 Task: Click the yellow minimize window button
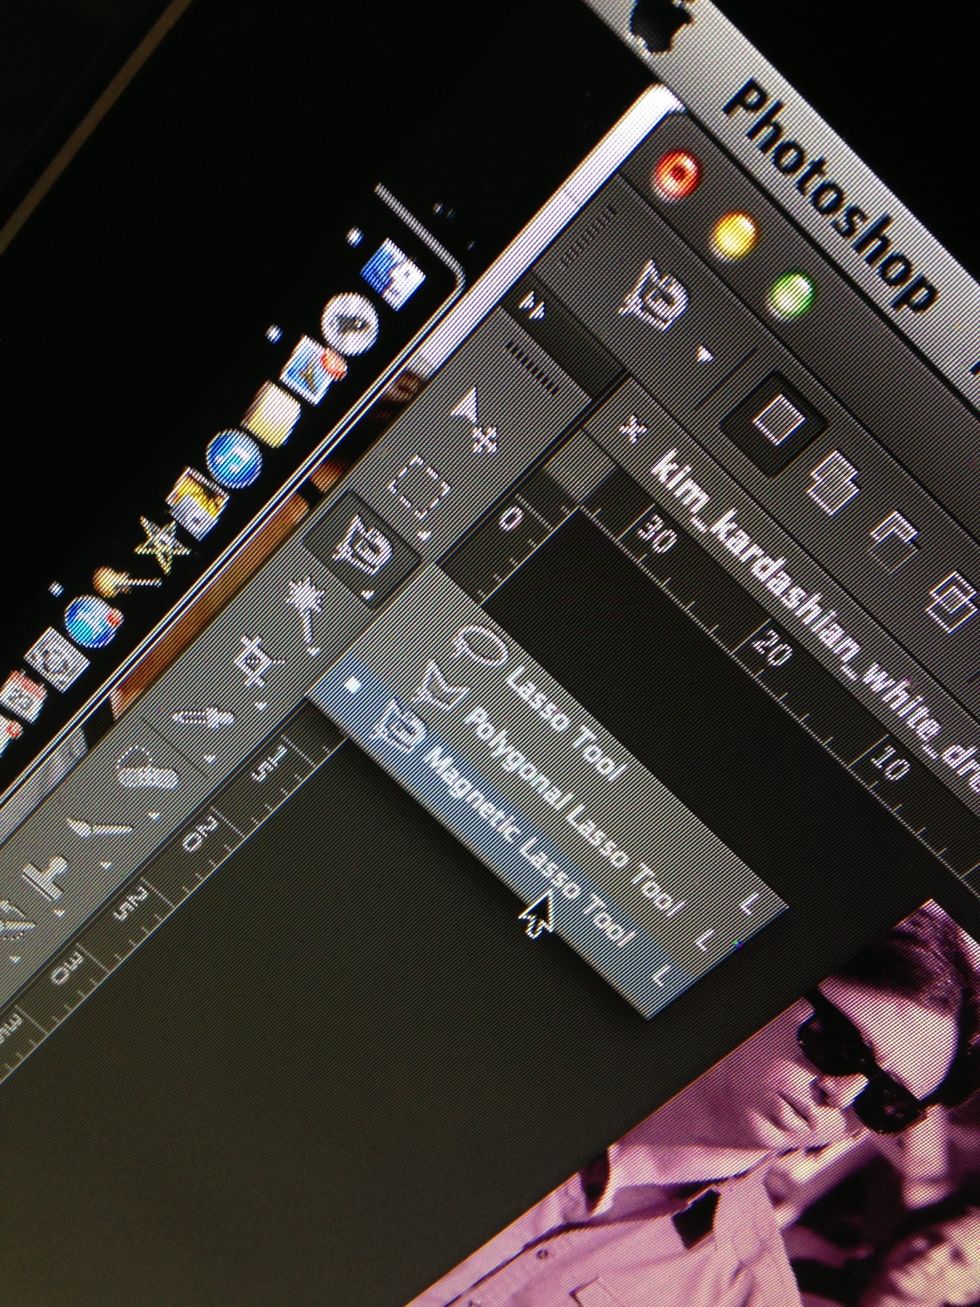tap(735, 233)
